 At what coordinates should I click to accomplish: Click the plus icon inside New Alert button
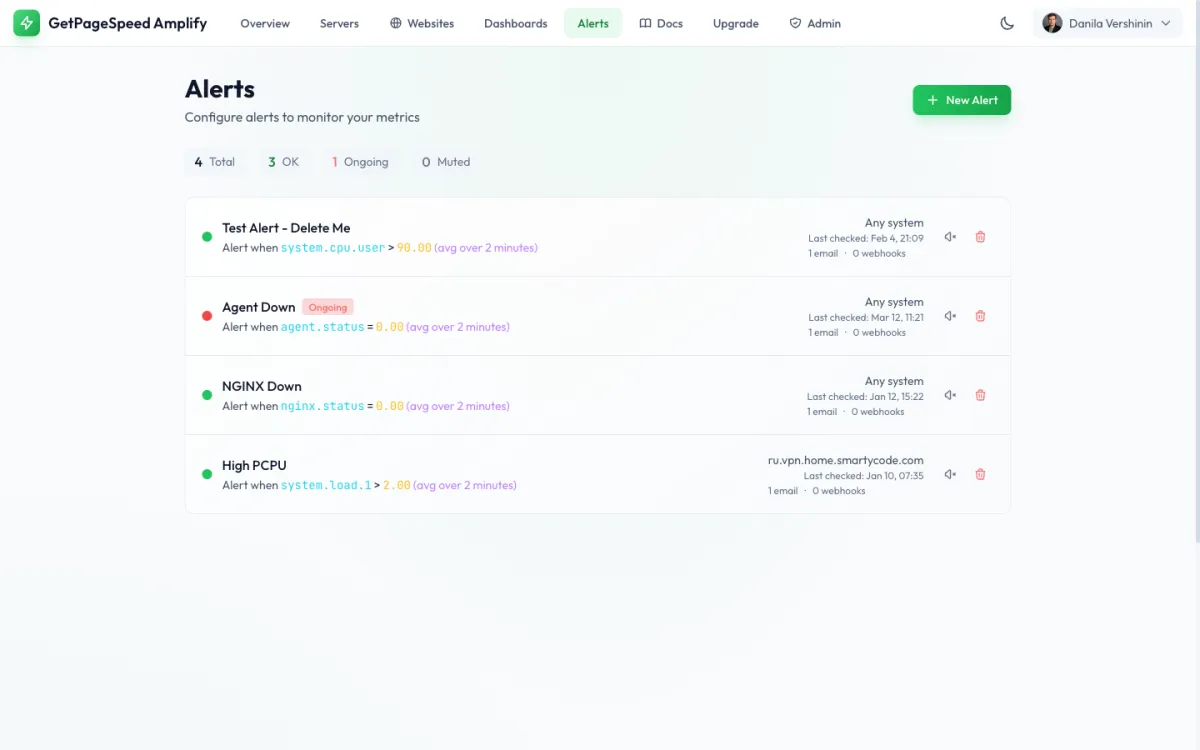[x=932, y=100]
